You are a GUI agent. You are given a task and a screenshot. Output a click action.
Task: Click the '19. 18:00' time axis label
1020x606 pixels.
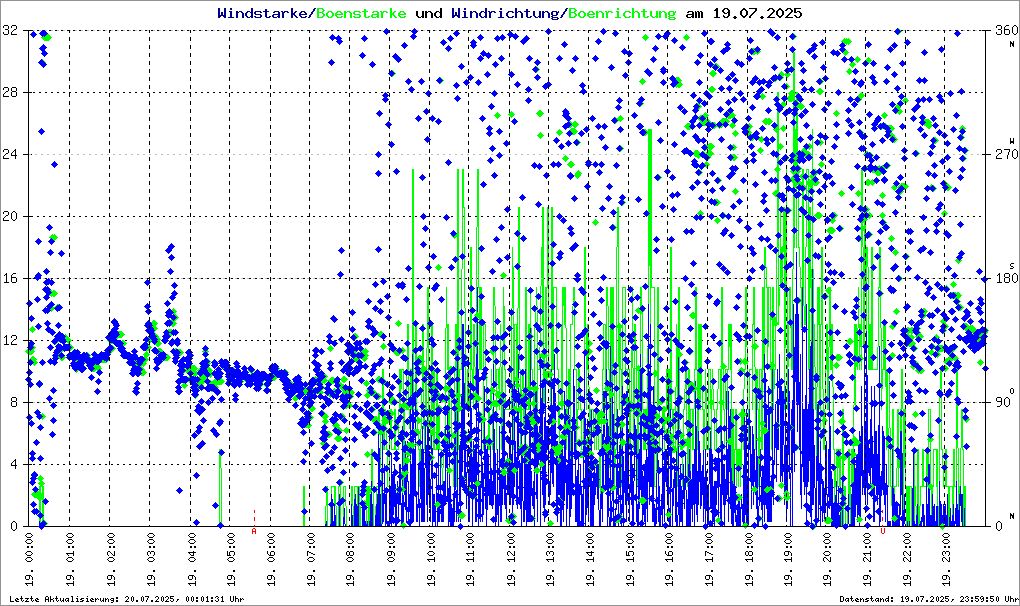[x=749, y=559]
